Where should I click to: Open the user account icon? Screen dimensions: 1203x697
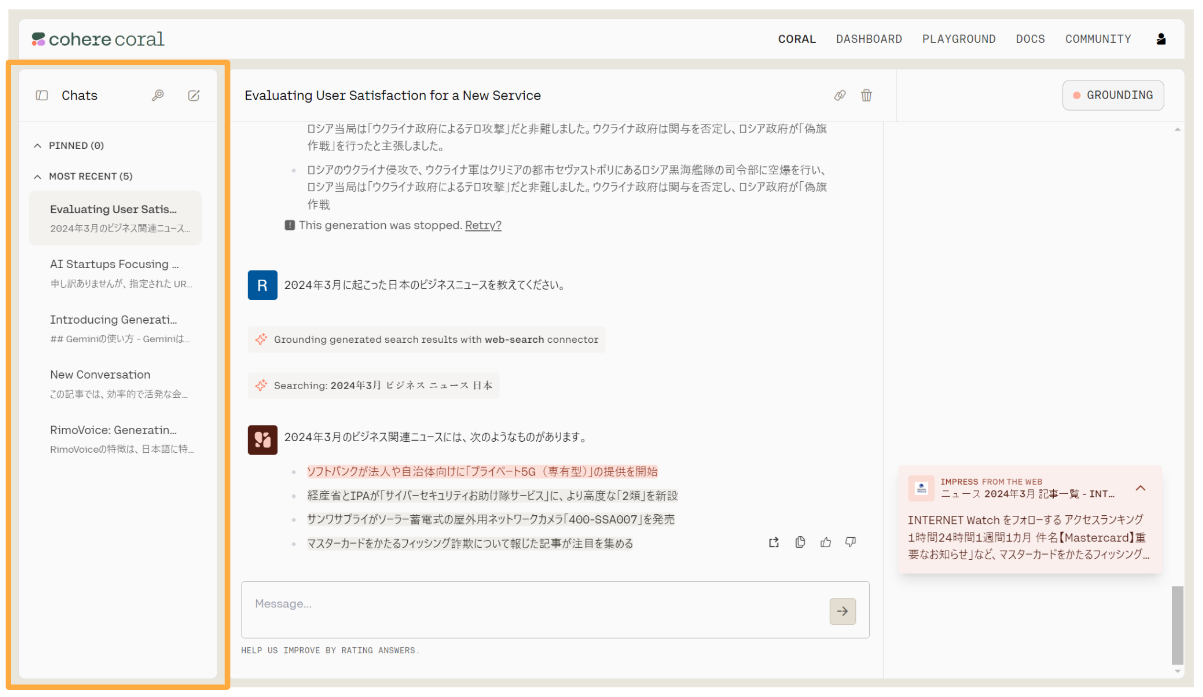(1161, 38)
